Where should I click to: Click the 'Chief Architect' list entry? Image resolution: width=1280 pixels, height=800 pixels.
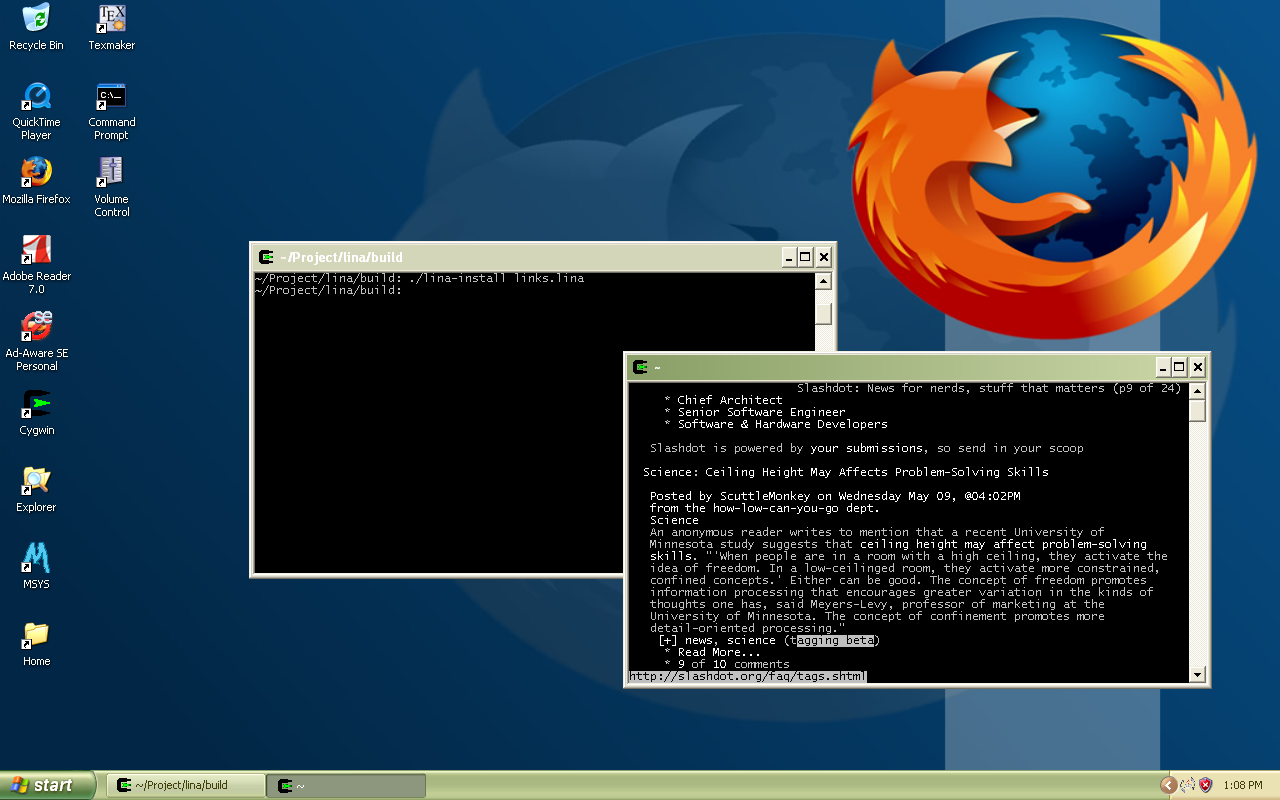(730, 400)
